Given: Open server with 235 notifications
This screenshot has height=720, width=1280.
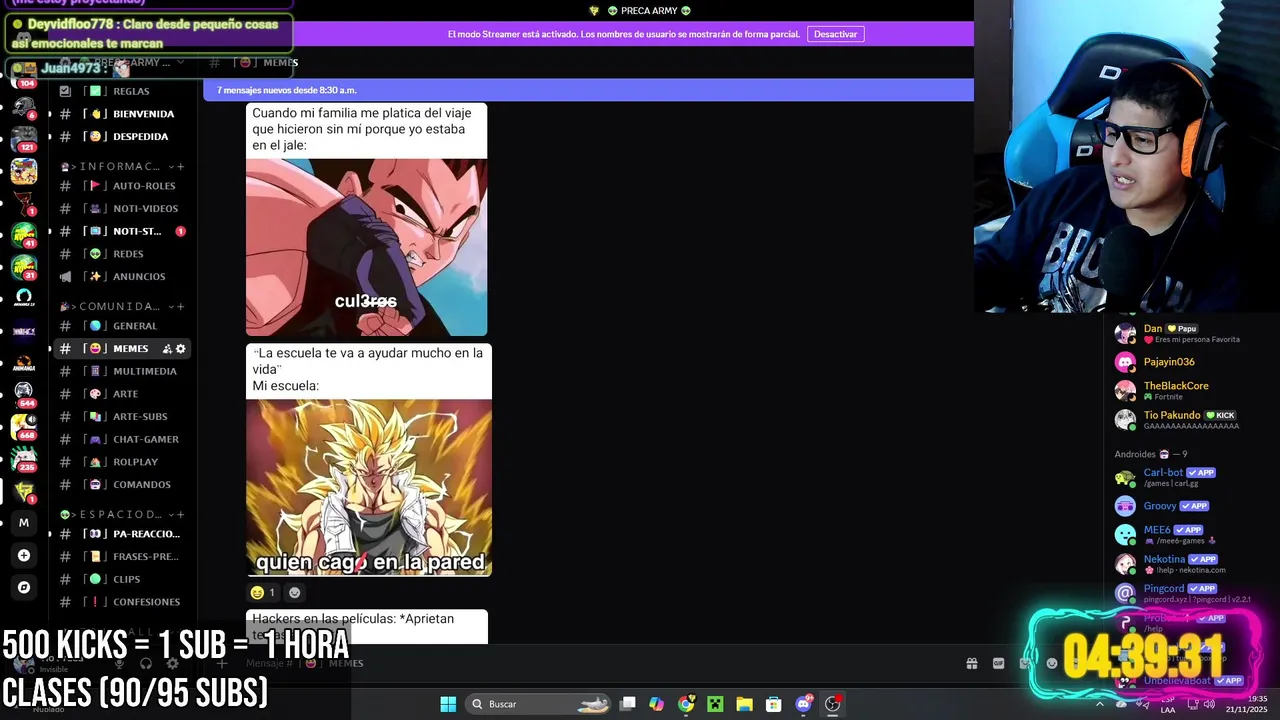Looking at the screenshot, I should (x=24, y=459).
